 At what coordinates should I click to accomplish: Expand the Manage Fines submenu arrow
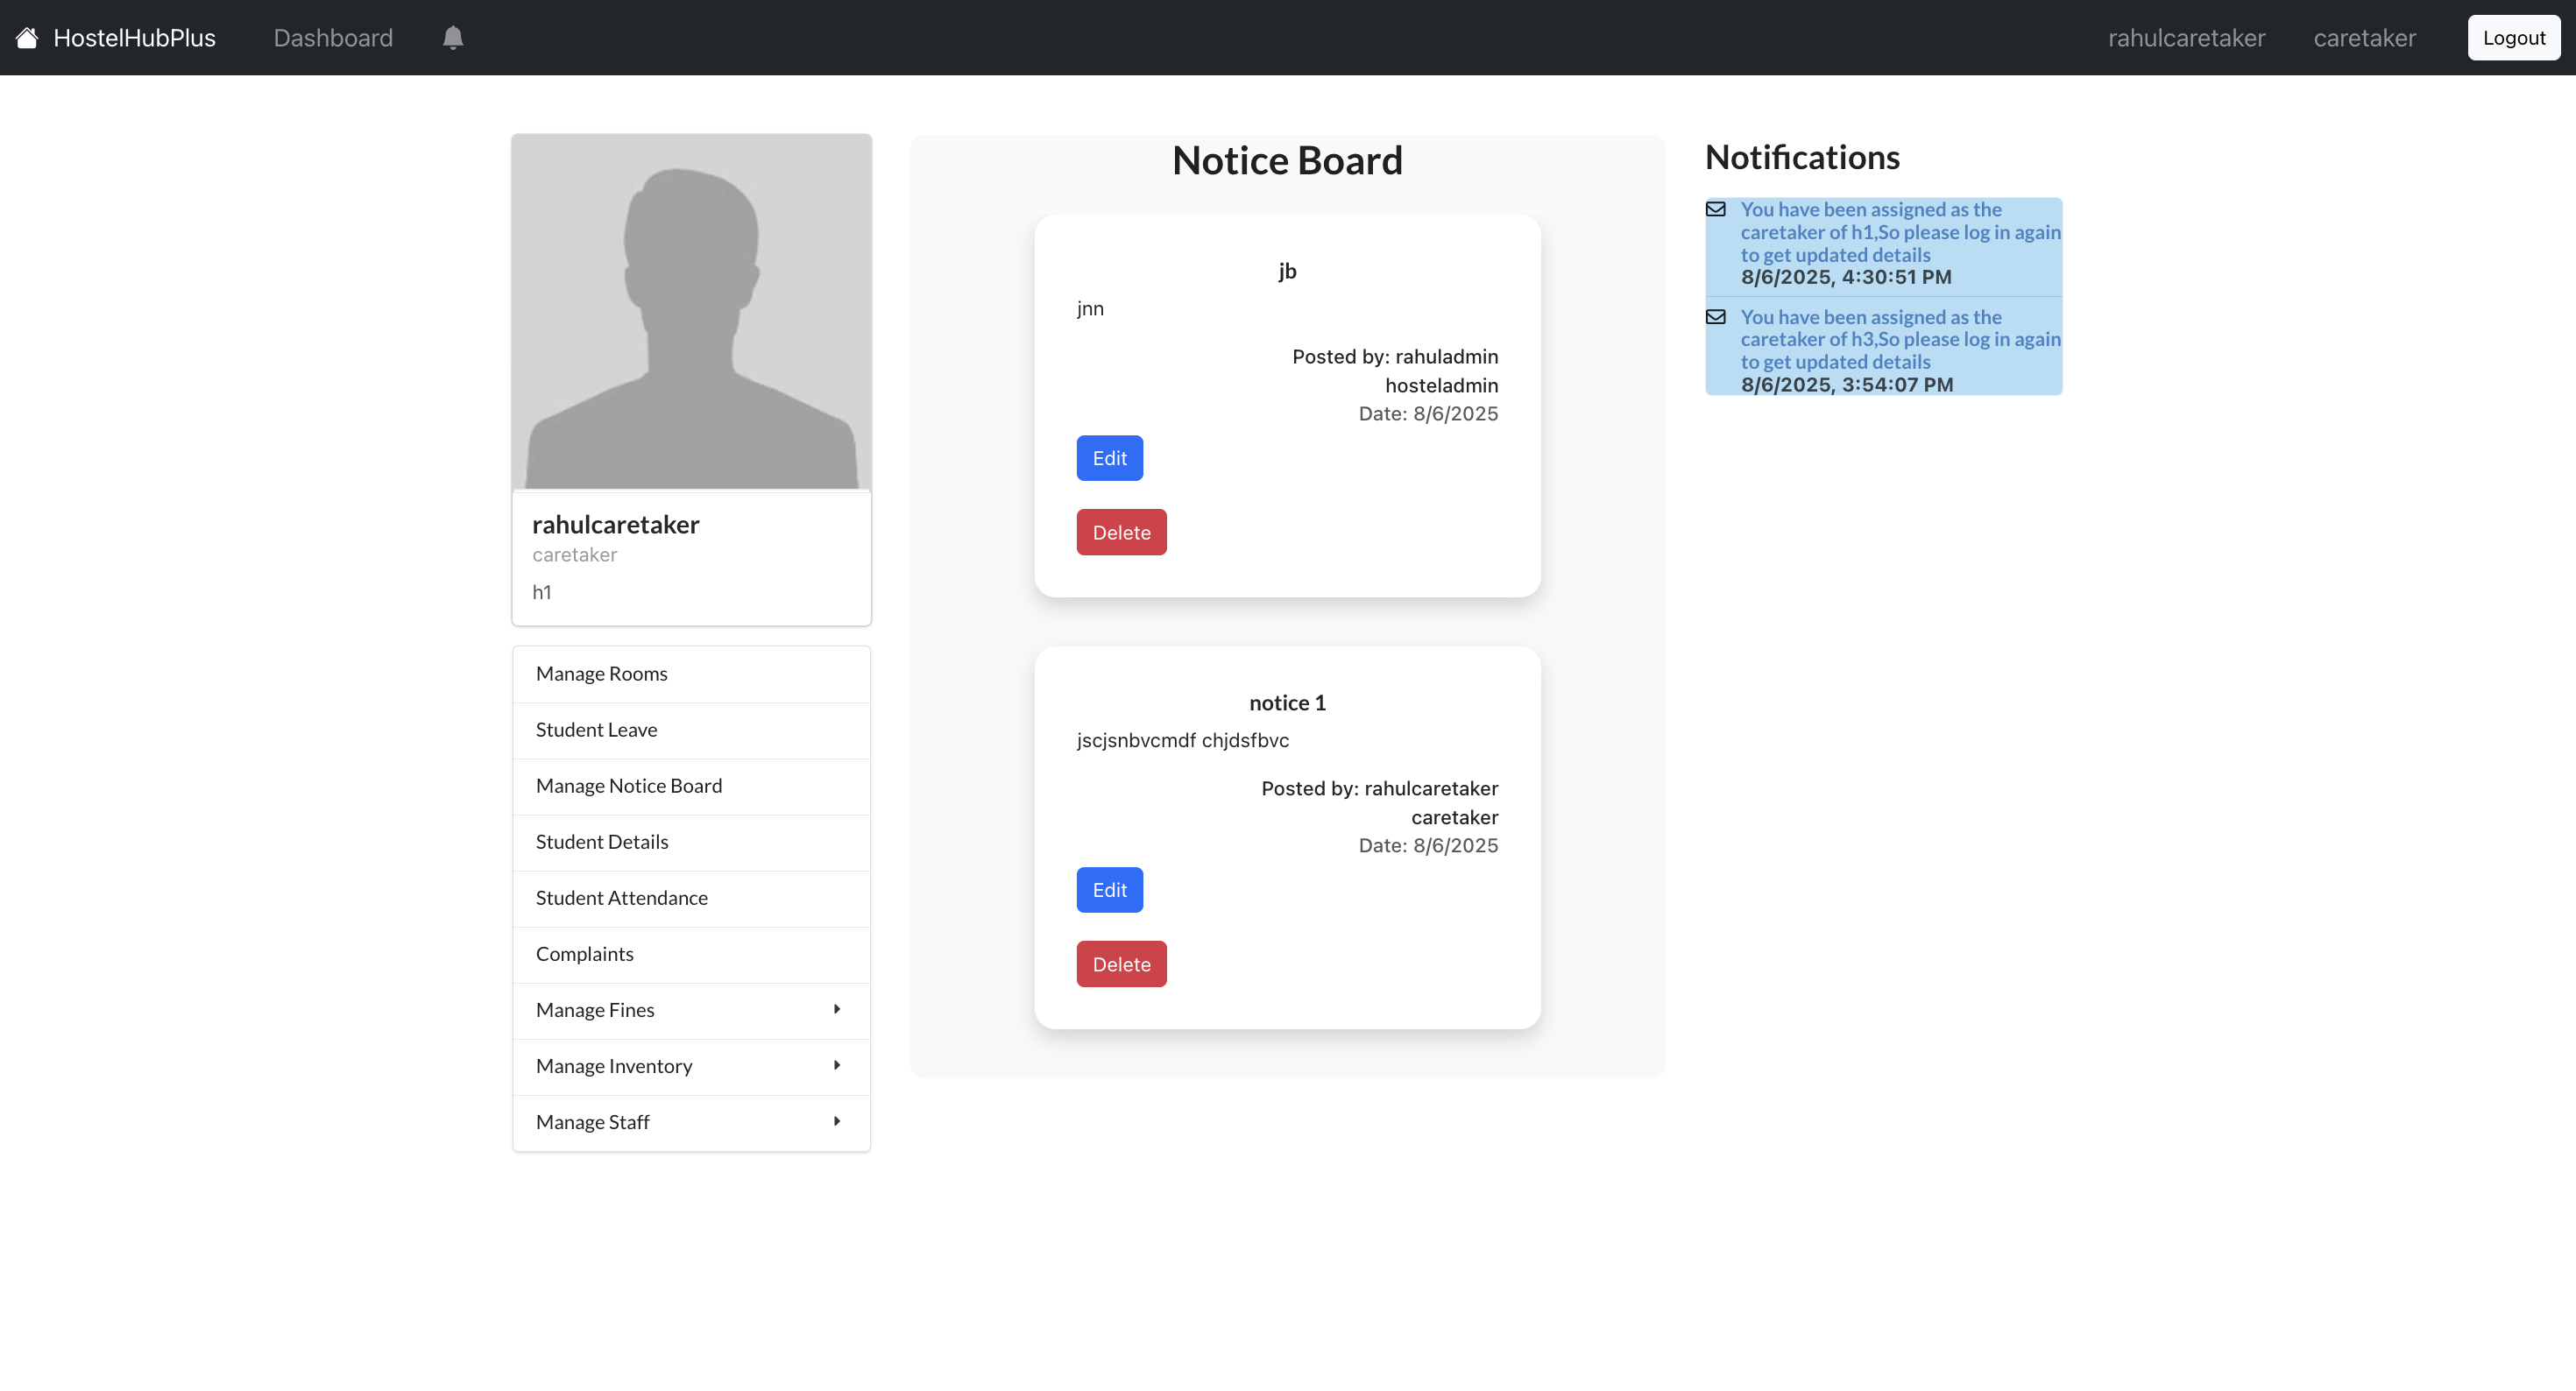837,1009
